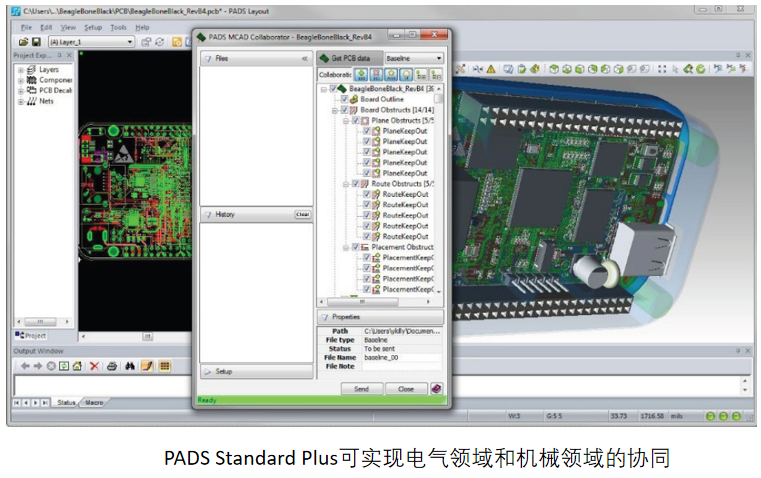The width and height of the screenshot is (761, 478).
Task: Select the Project tab under Project Explorer
Action: point(31,335)
